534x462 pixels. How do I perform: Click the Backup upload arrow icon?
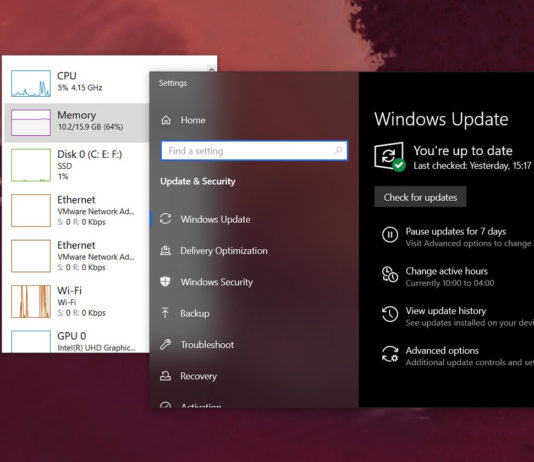point(165,313)
